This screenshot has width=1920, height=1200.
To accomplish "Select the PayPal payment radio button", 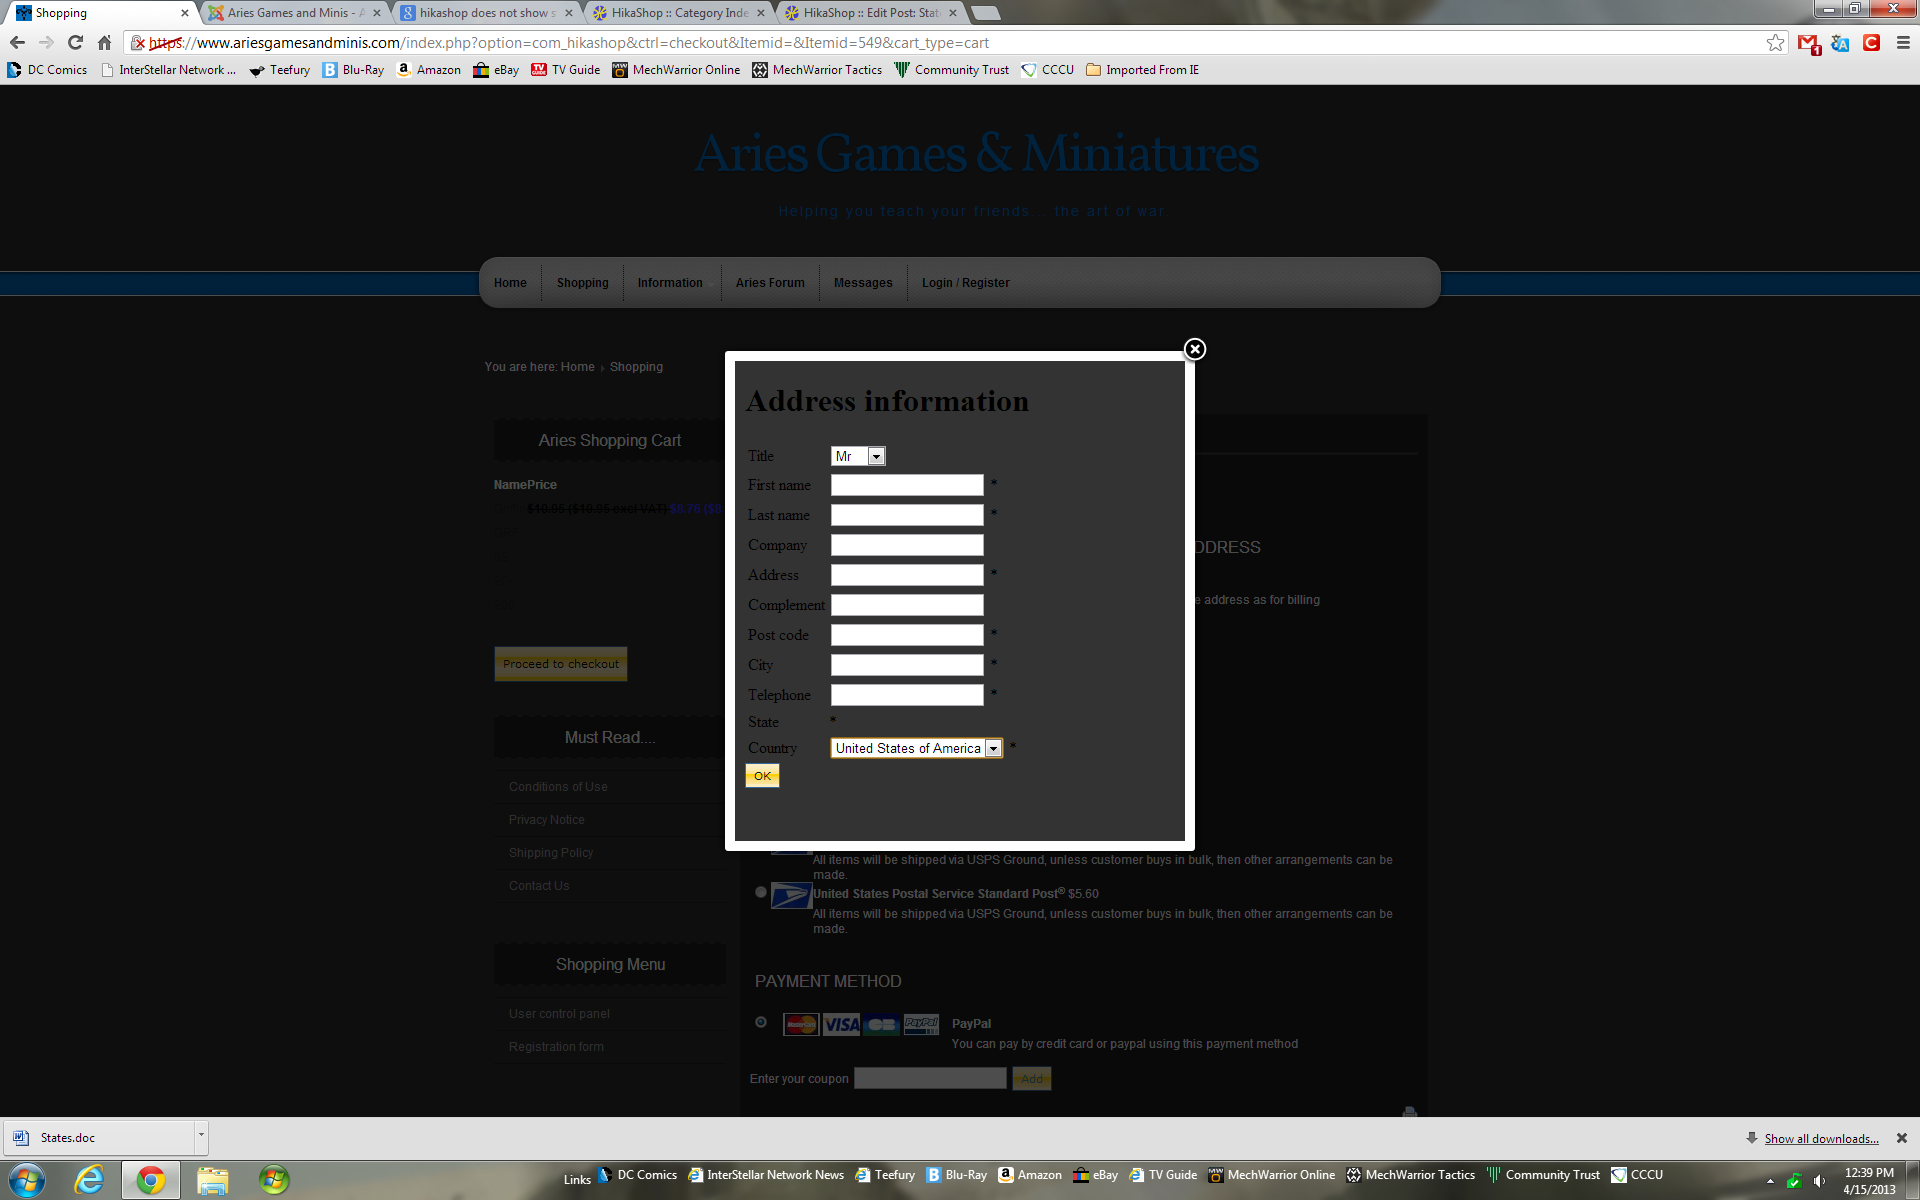I will 761,1022.
